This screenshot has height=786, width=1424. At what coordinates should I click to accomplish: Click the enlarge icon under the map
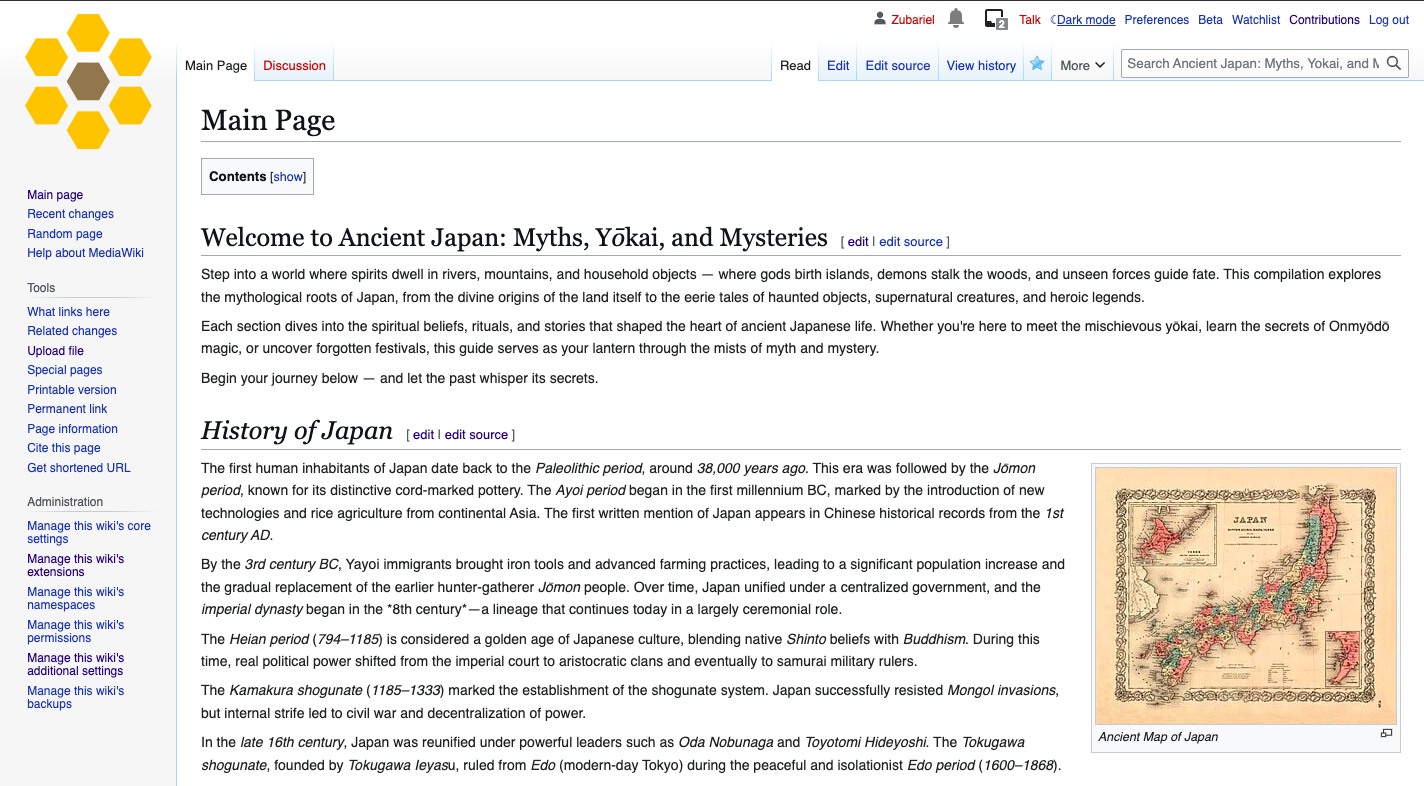click(x=1386, y=734)
